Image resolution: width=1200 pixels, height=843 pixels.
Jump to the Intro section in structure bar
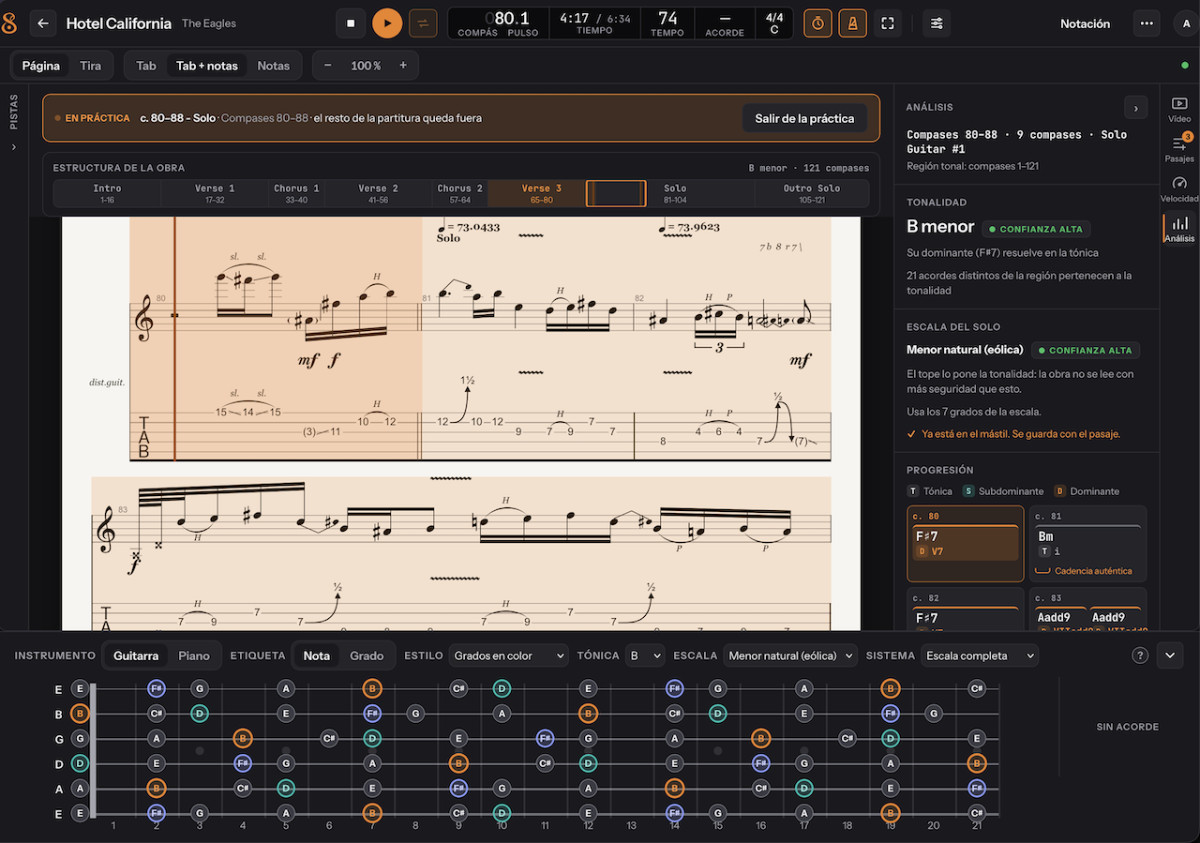[x=107, y=193]
